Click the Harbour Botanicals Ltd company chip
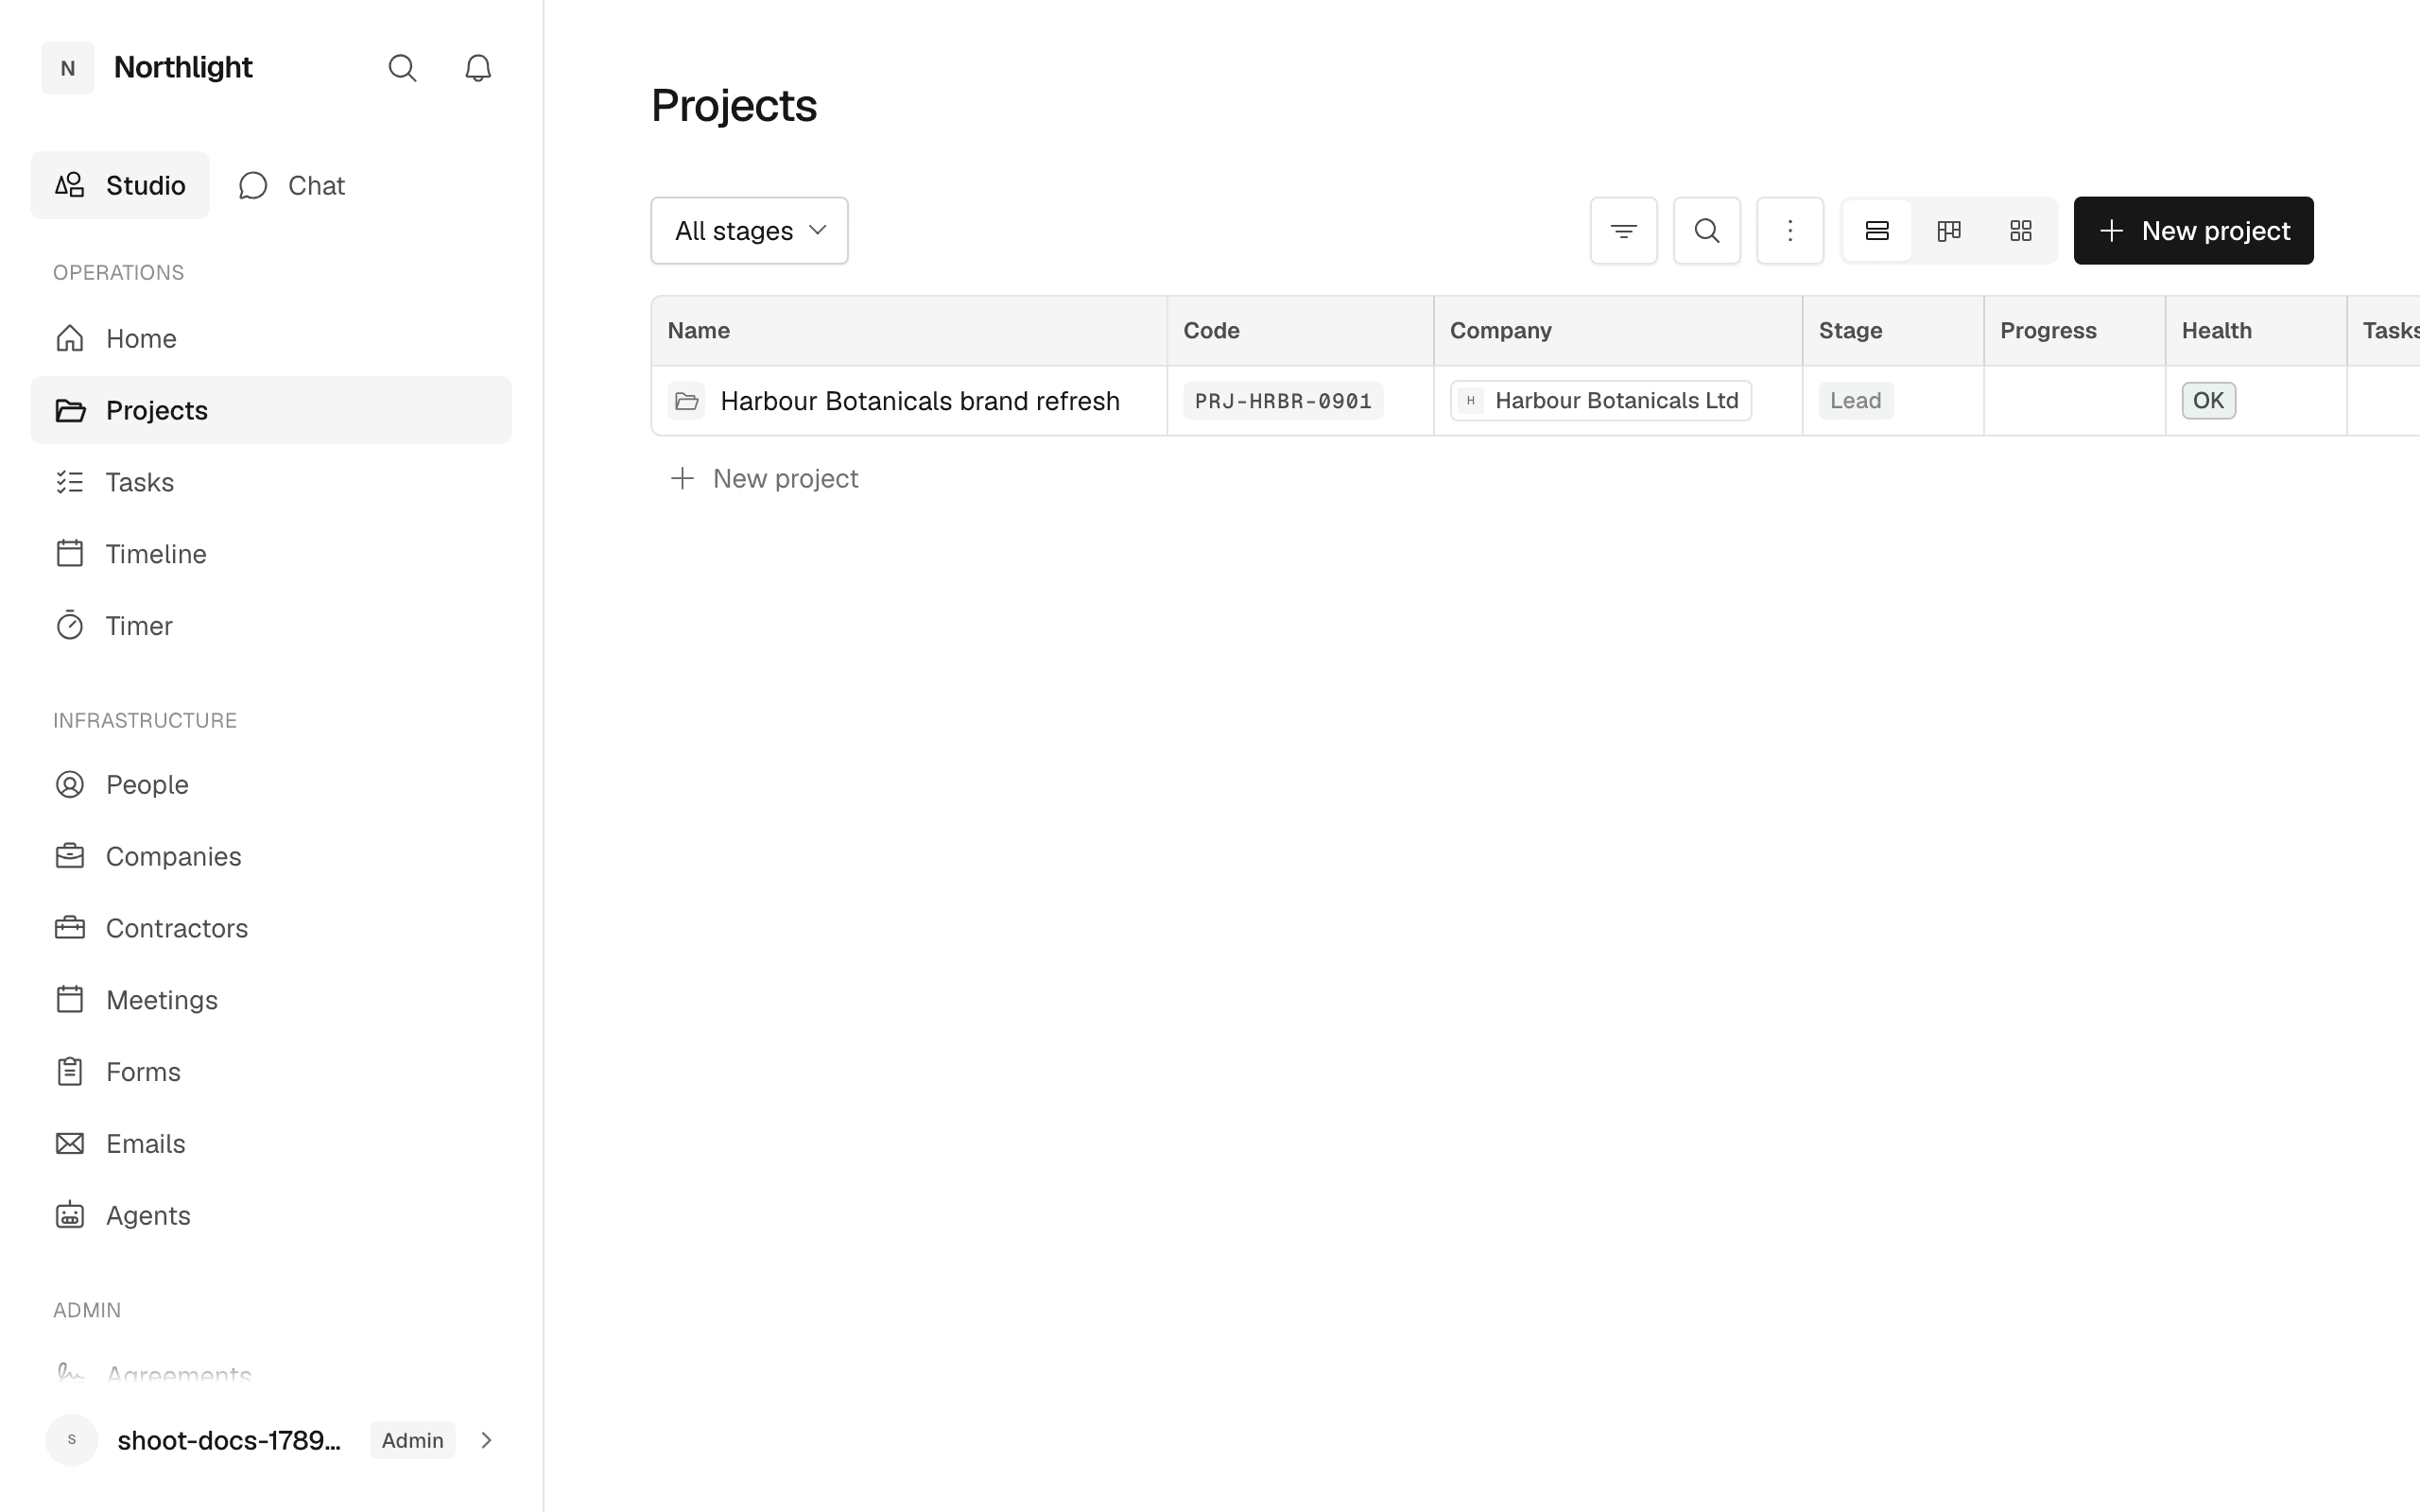 (1601, 401)
